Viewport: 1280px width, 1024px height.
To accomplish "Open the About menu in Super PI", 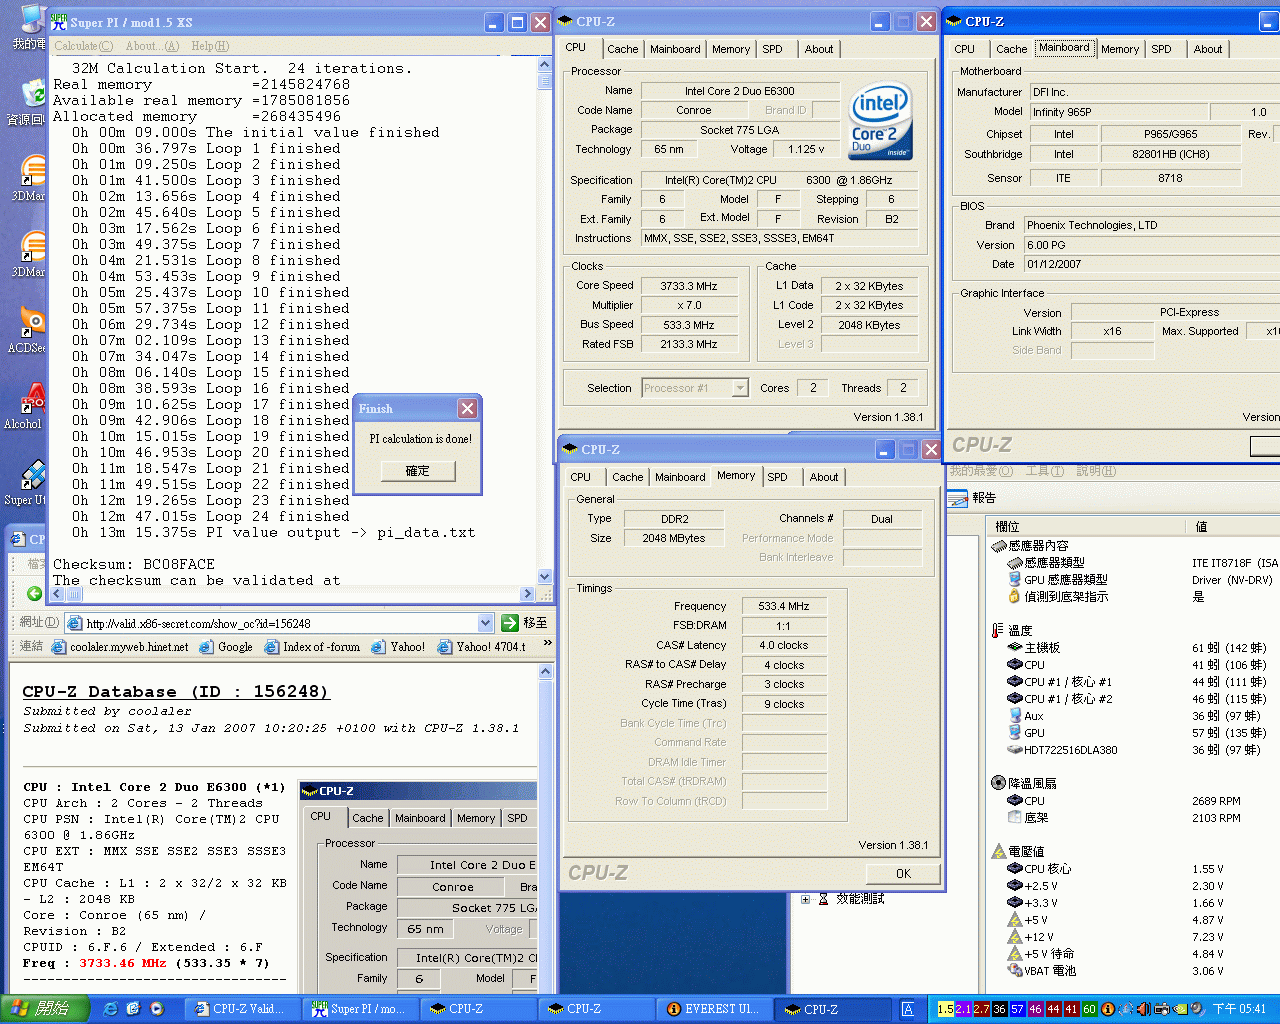I will [x=153, y=46].
